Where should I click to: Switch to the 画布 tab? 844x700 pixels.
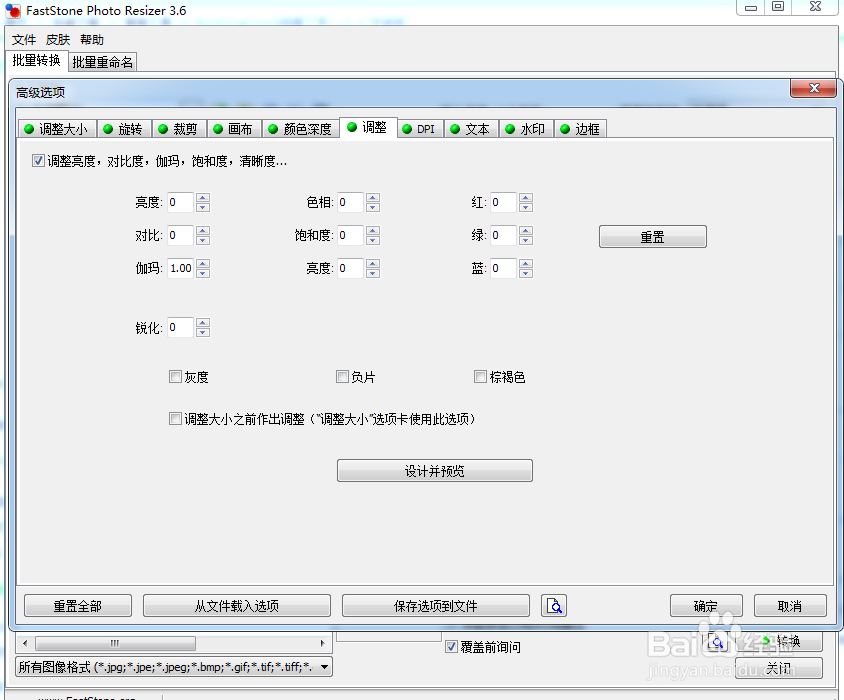[234, 129]
